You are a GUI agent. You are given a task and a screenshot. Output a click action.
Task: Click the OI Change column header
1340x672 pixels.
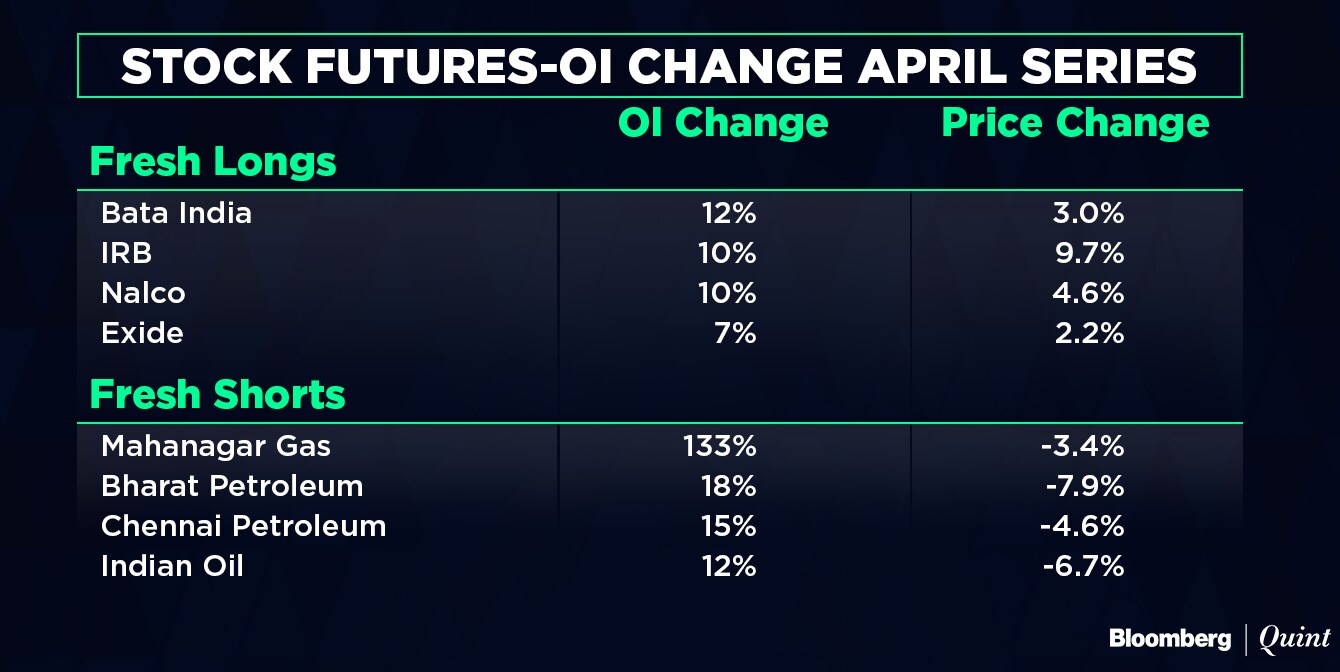point(723,123)
